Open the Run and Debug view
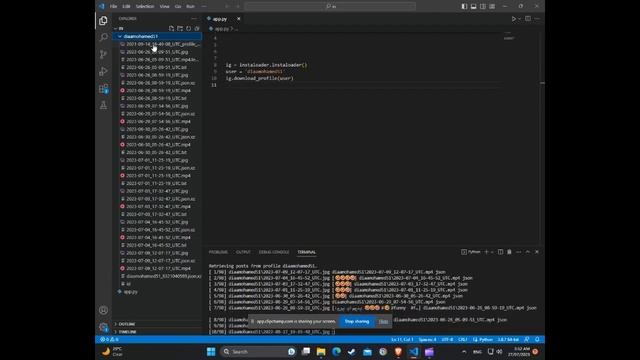The height and width of the screenshot is (360, 640). click(103, 71)
